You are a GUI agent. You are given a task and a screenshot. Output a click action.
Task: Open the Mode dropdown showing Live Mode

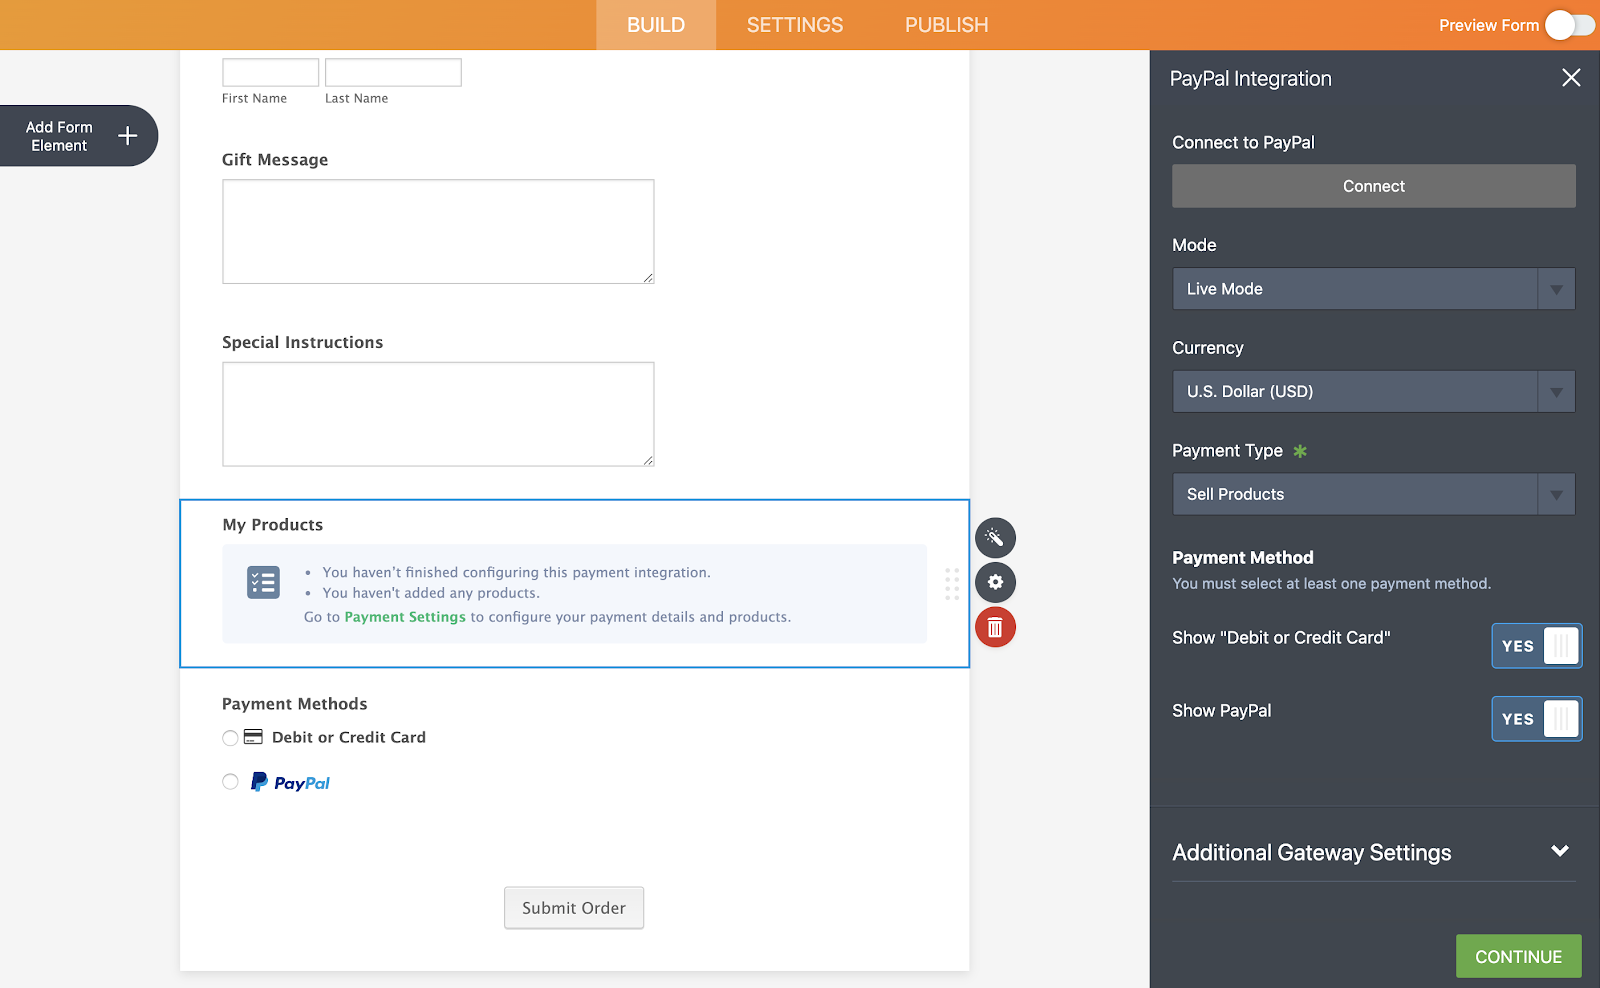coord(1373,289)
